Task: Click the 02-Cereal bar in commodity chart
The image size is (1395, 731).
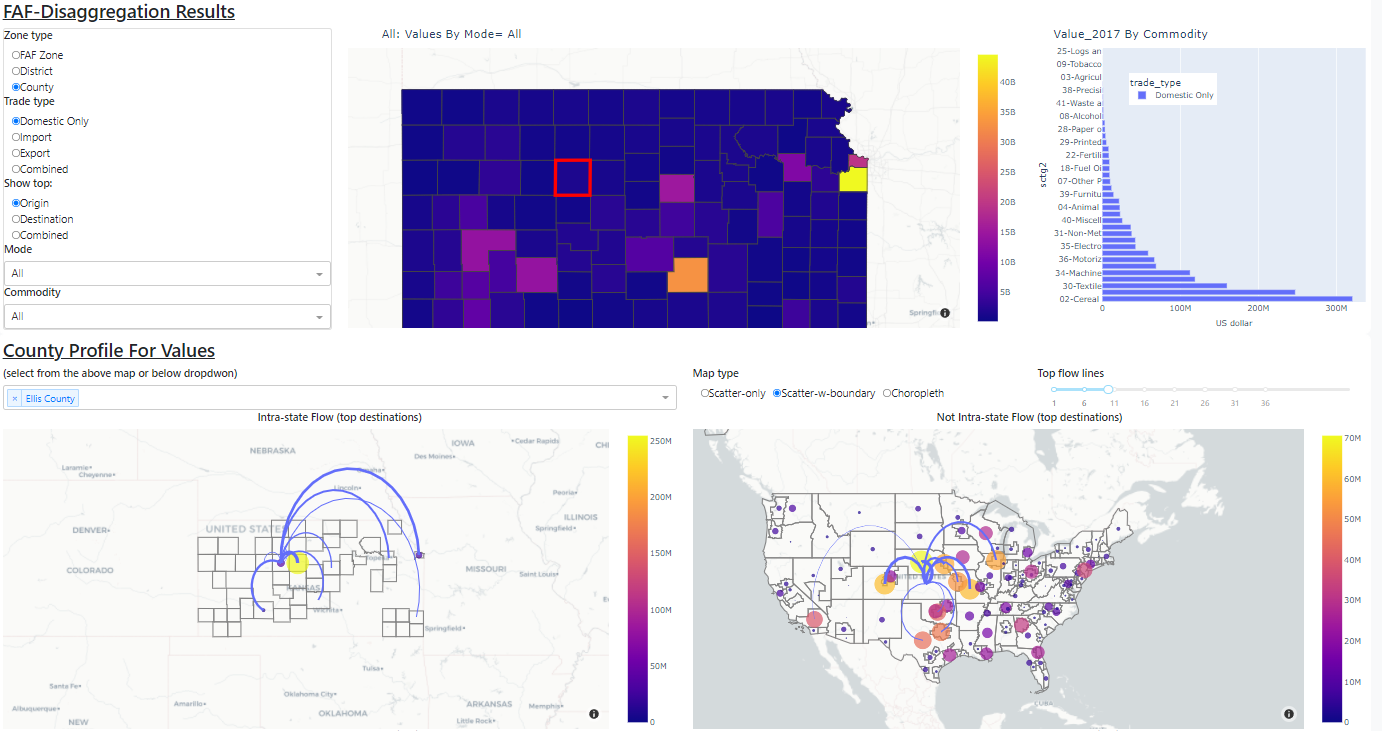Action: pyautogui.click(x=1227, y=298)
